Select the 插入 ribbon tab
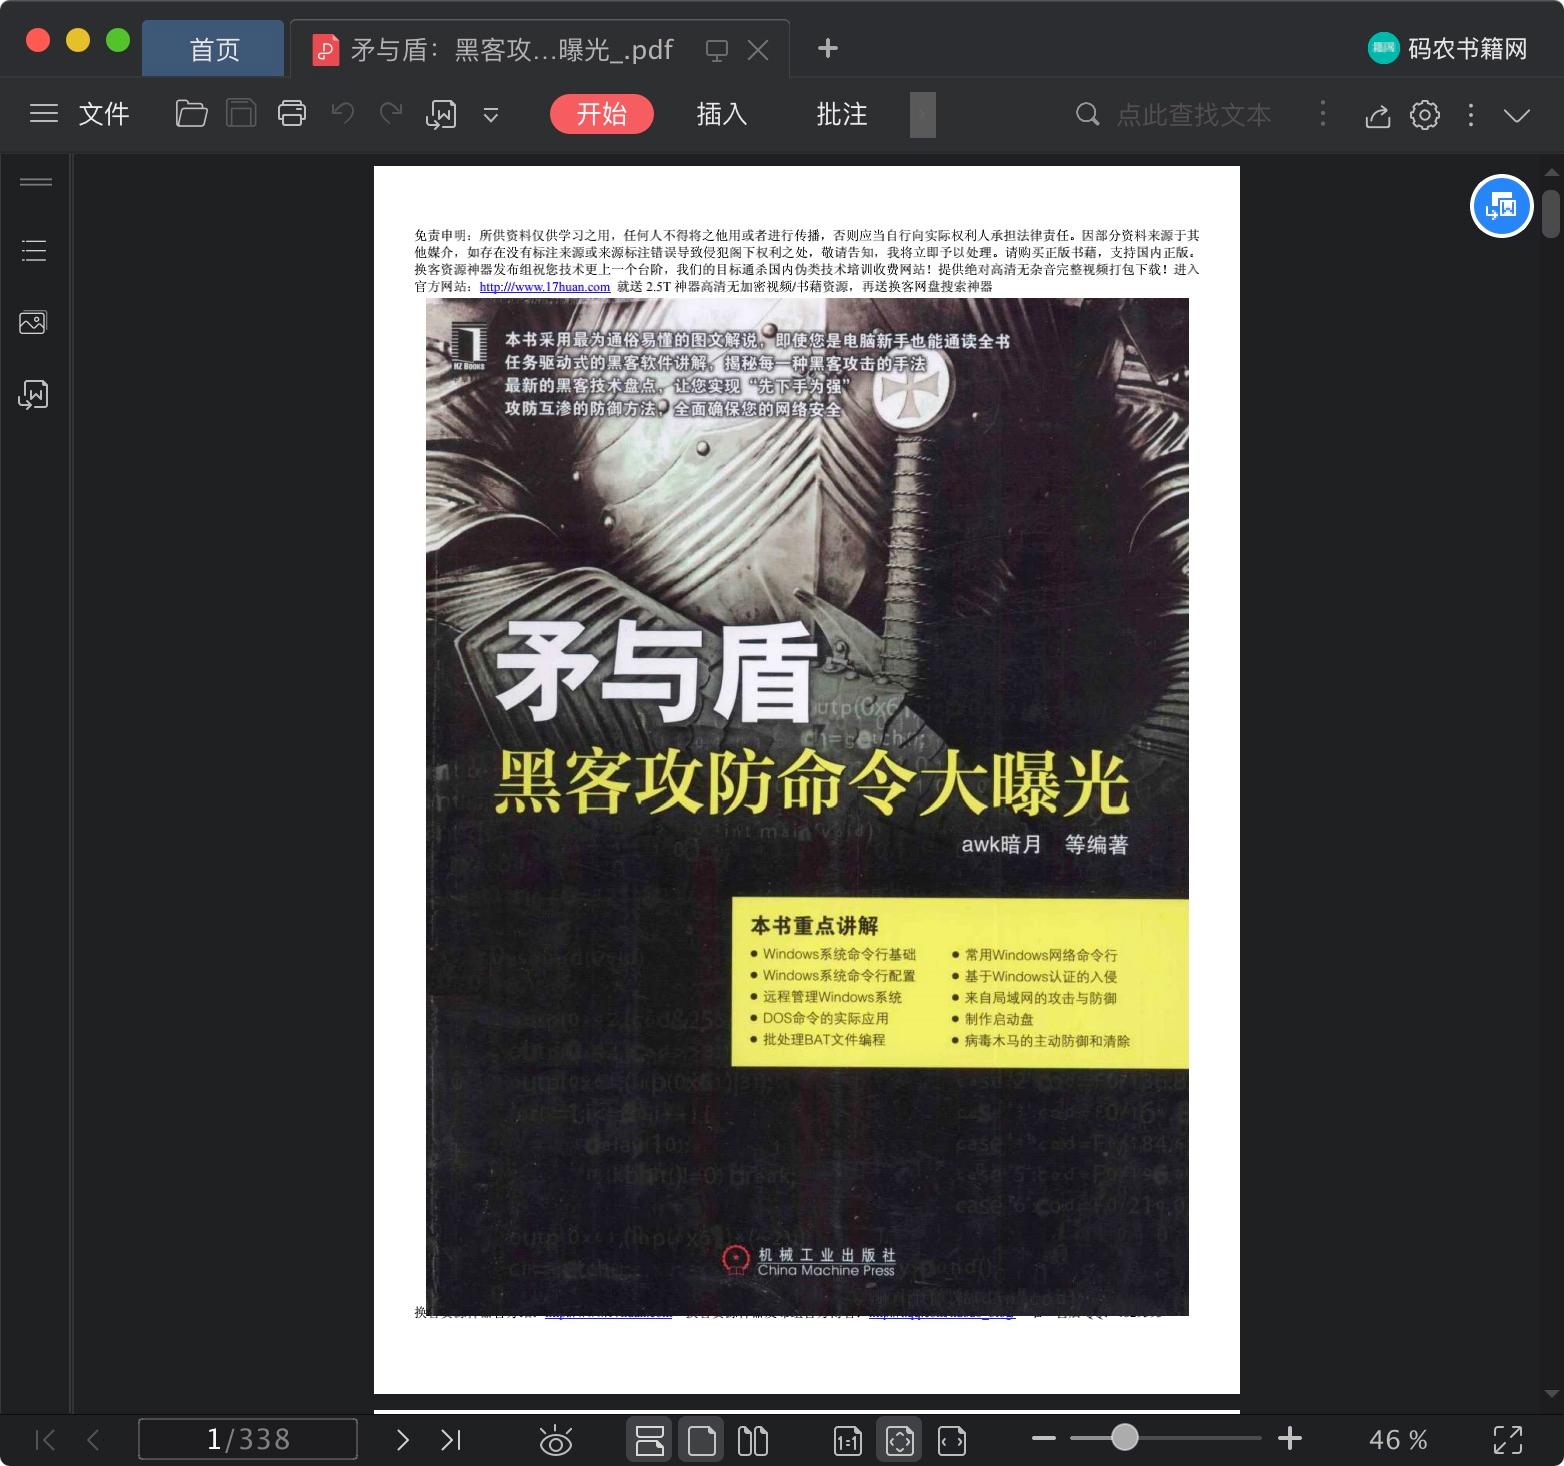The image size is (1564, 1466). coord(722,114)
